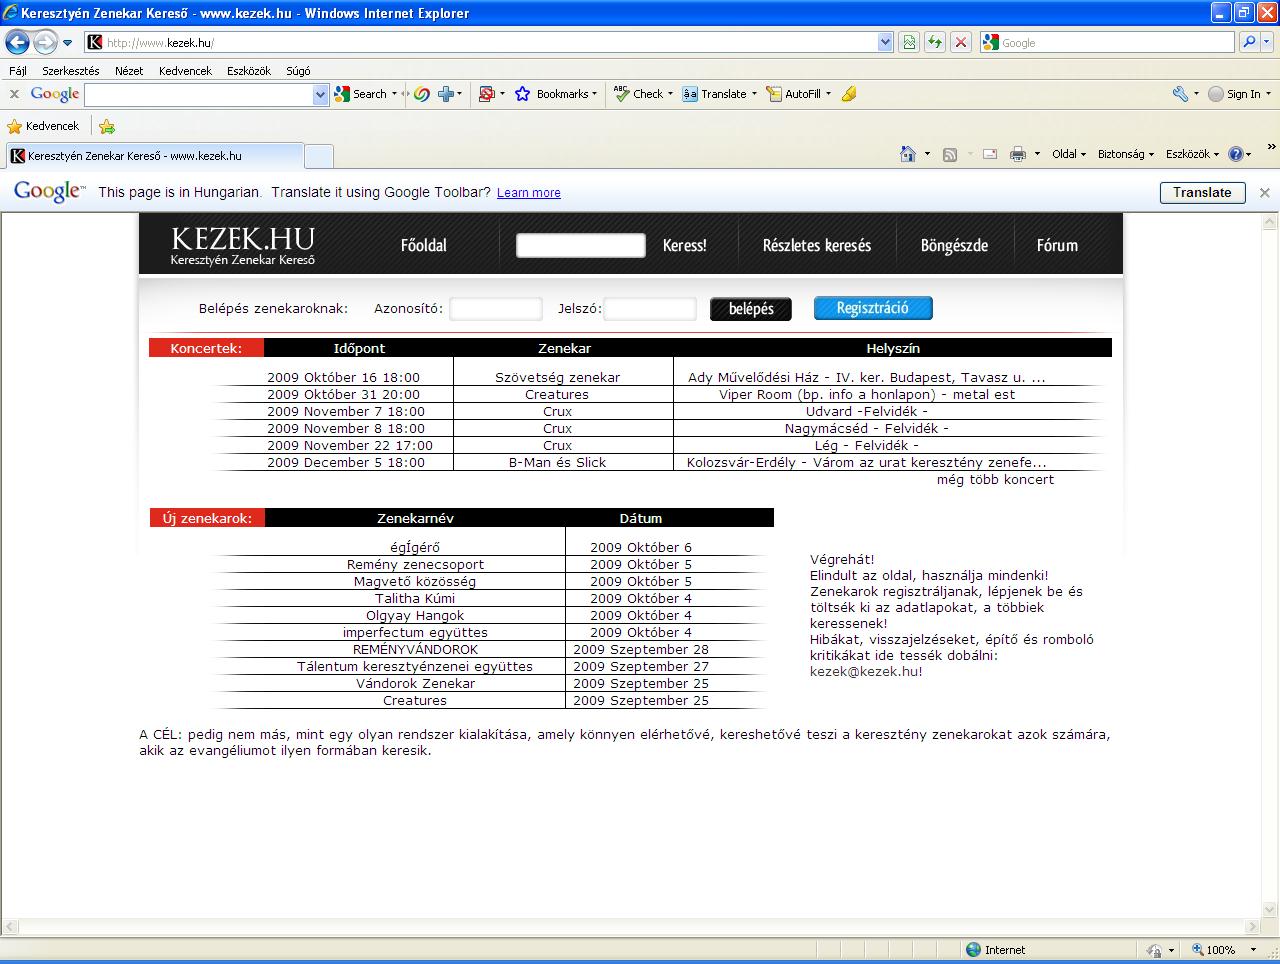The height and width of the screenshot is (964, 1280).
Task: Open the Kedvencek menu in menu bar
Action: click(x=185, y=71)
